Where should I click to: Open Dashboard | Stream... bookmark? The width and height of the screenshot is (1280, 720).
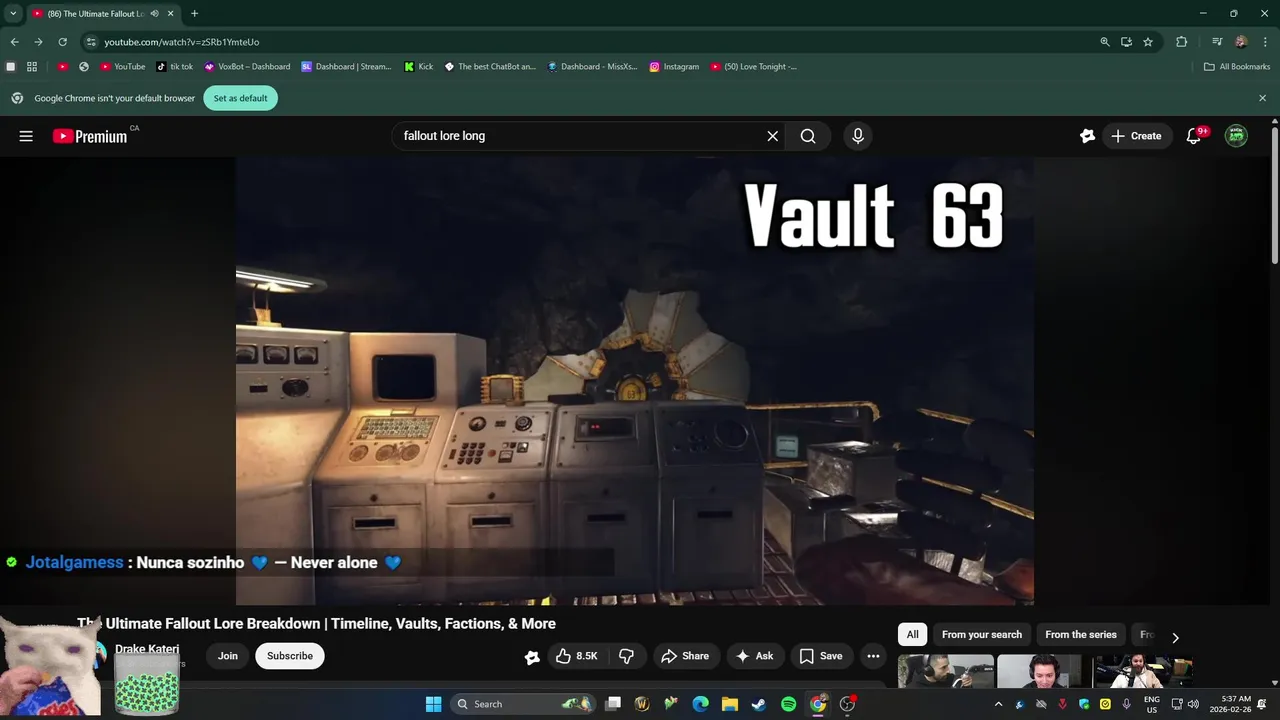346,67
